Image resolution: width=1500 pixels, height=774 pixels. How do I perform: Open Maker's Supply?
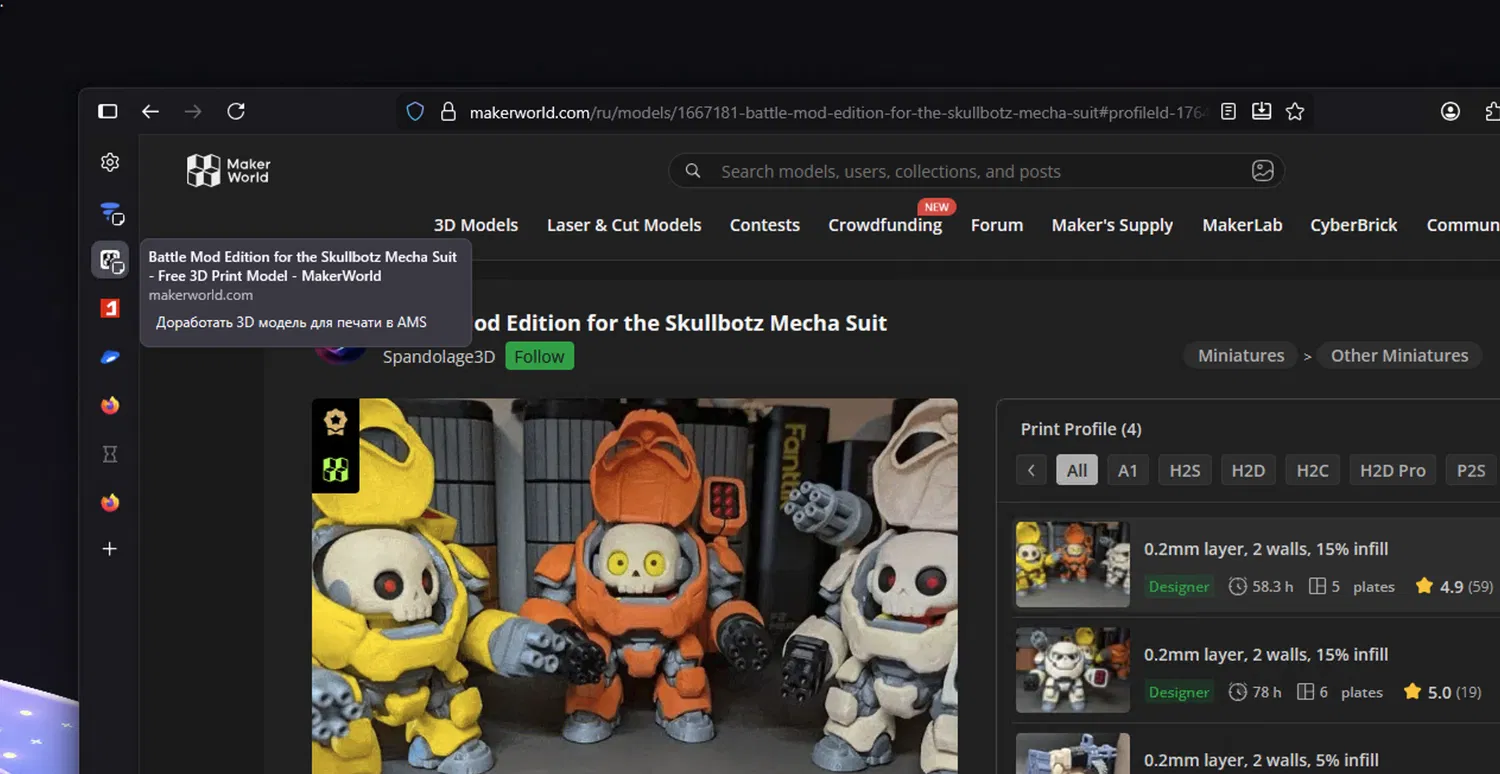(1112, 225)
